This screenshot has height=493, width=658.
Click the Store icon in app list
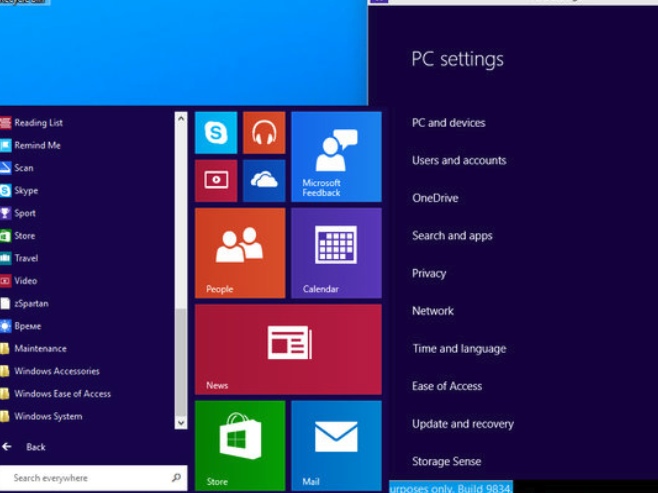click(x=5, y=236)
